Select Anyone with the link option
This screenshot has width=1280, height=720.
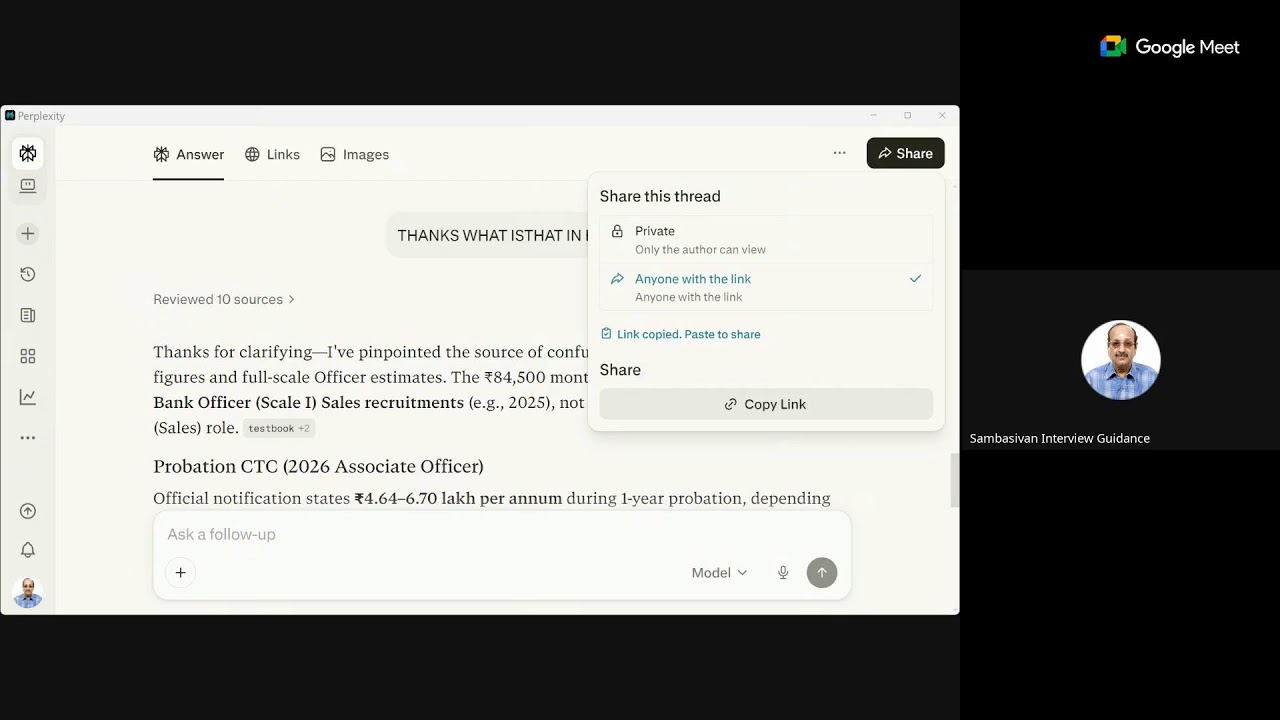click(x=766, y=287)
